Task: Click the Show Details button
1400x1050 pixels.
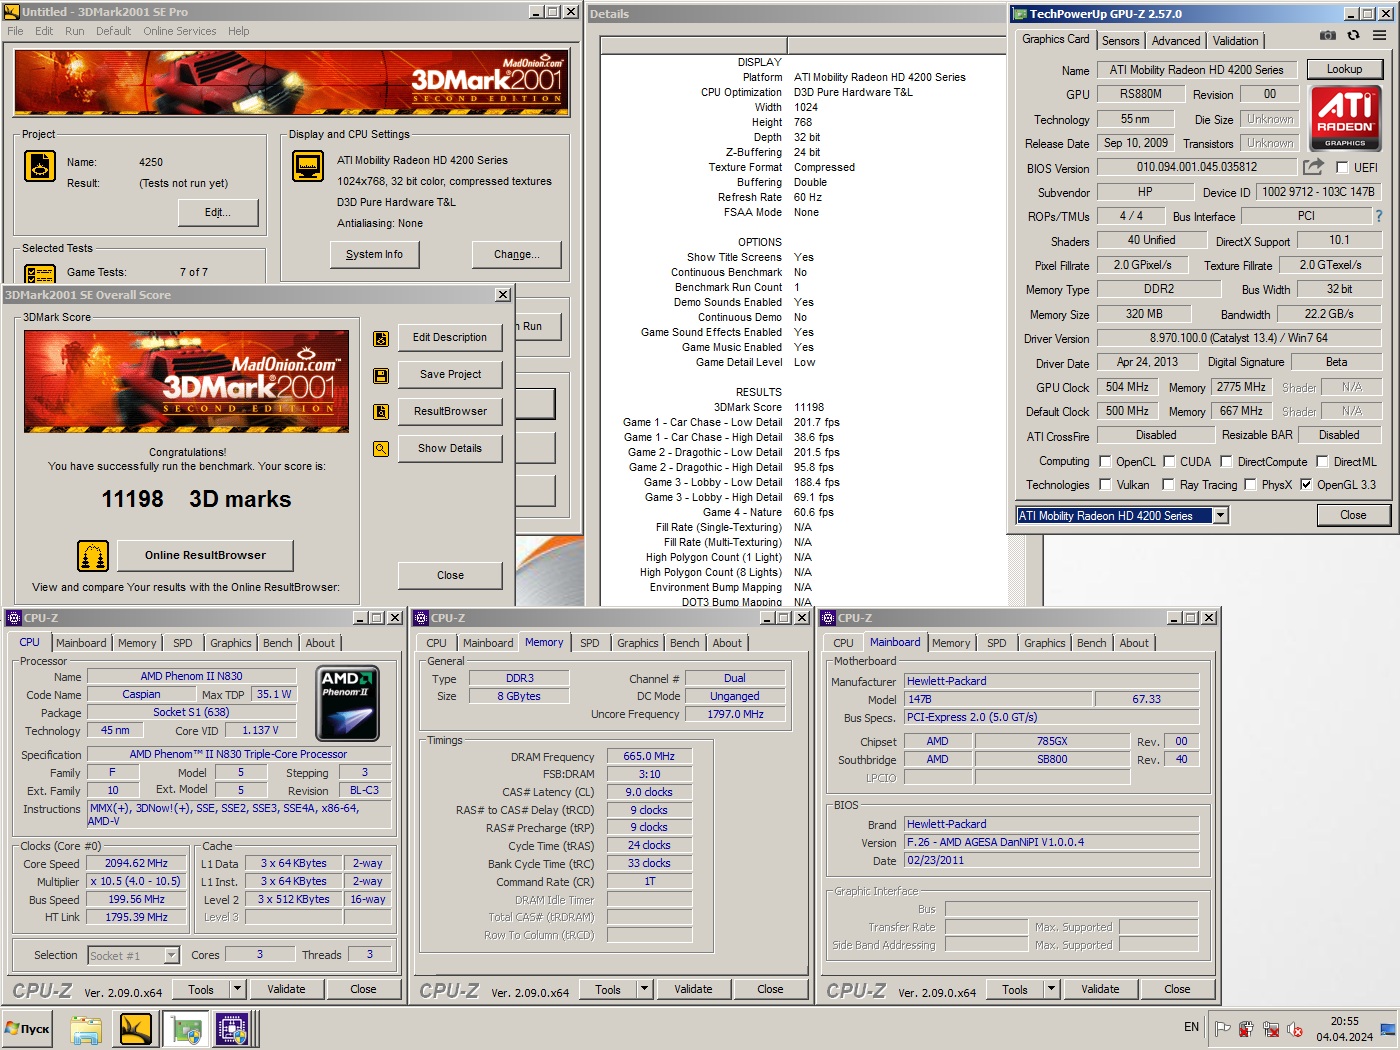Action: [x=450, y=449]
